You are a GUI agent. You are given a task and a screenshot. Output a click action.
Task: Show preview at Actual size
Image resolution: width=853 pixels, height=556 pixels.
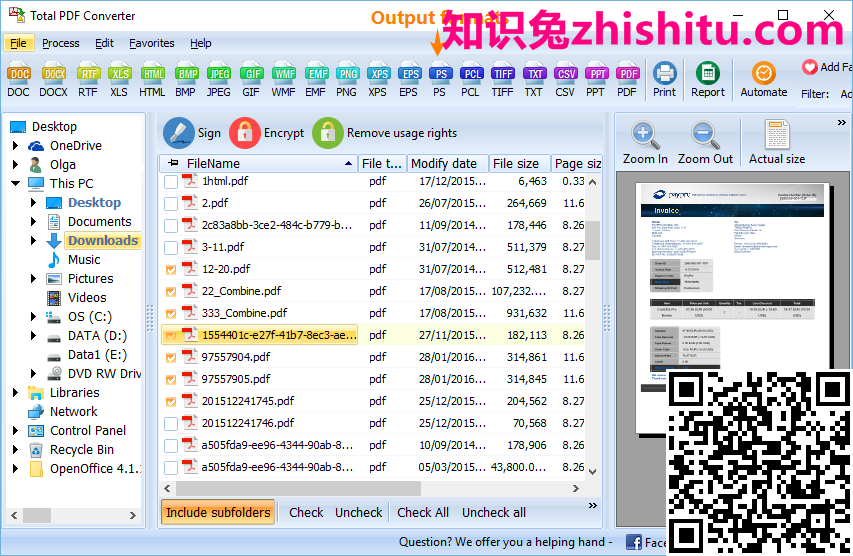coord(777,144)
